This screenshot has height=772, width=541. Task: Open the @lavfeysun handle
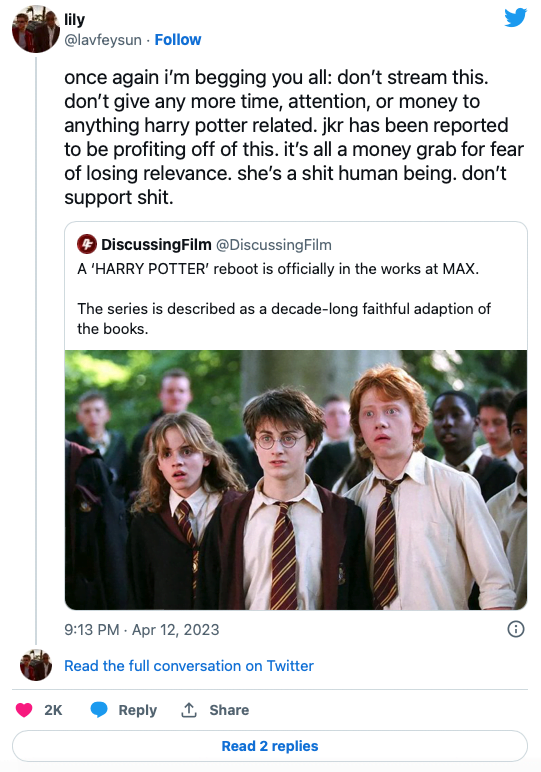(103, 40)
